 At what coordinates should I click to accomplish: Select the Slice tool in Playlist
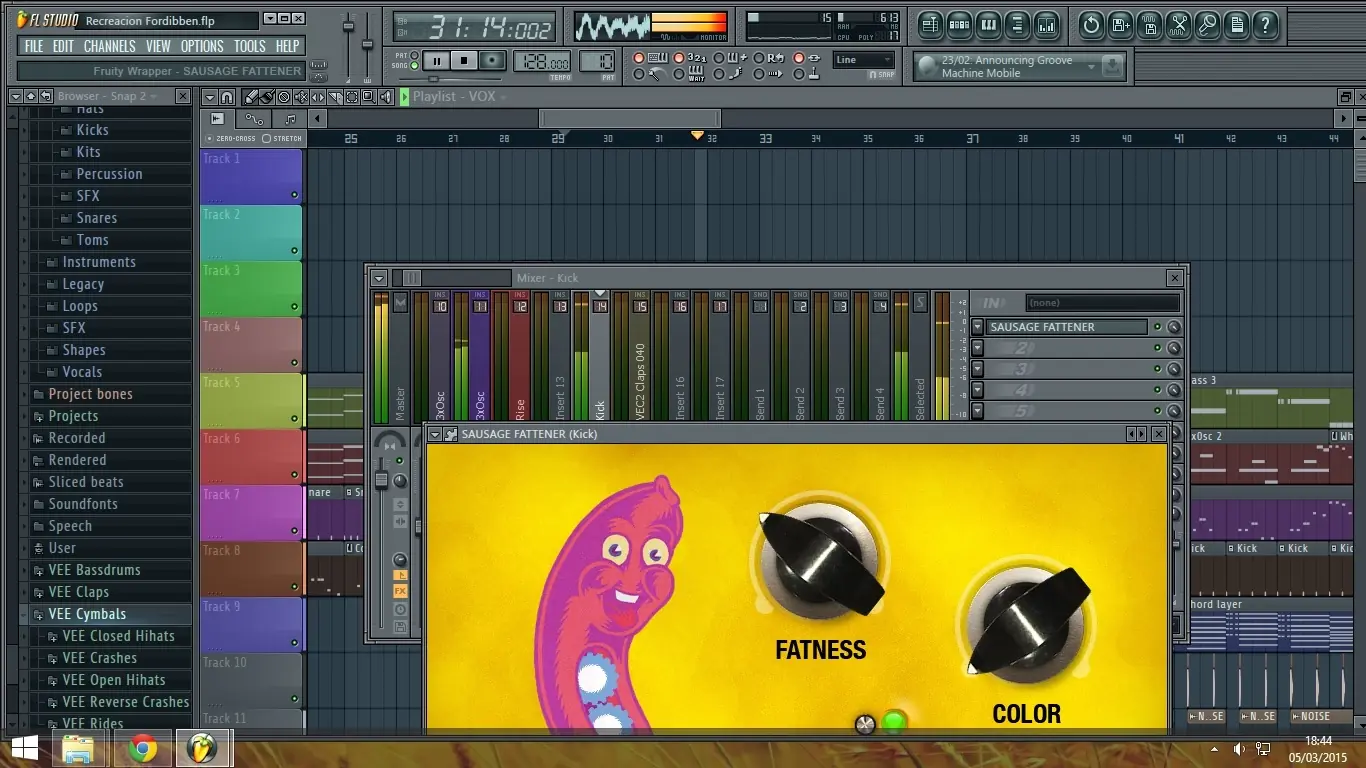335,97
